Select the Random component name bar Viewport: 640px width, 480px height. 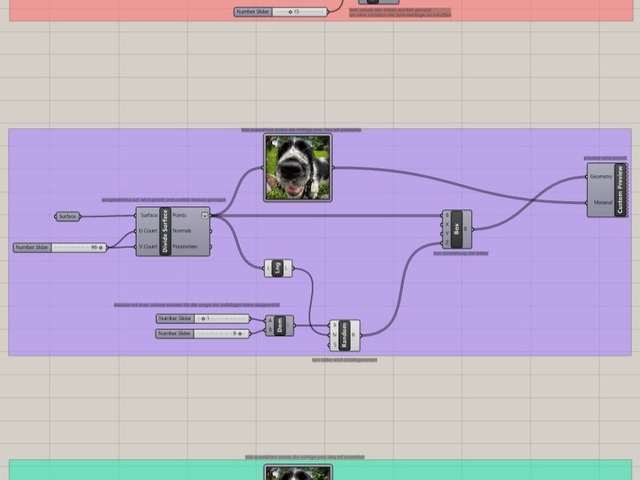pos(344,336)
